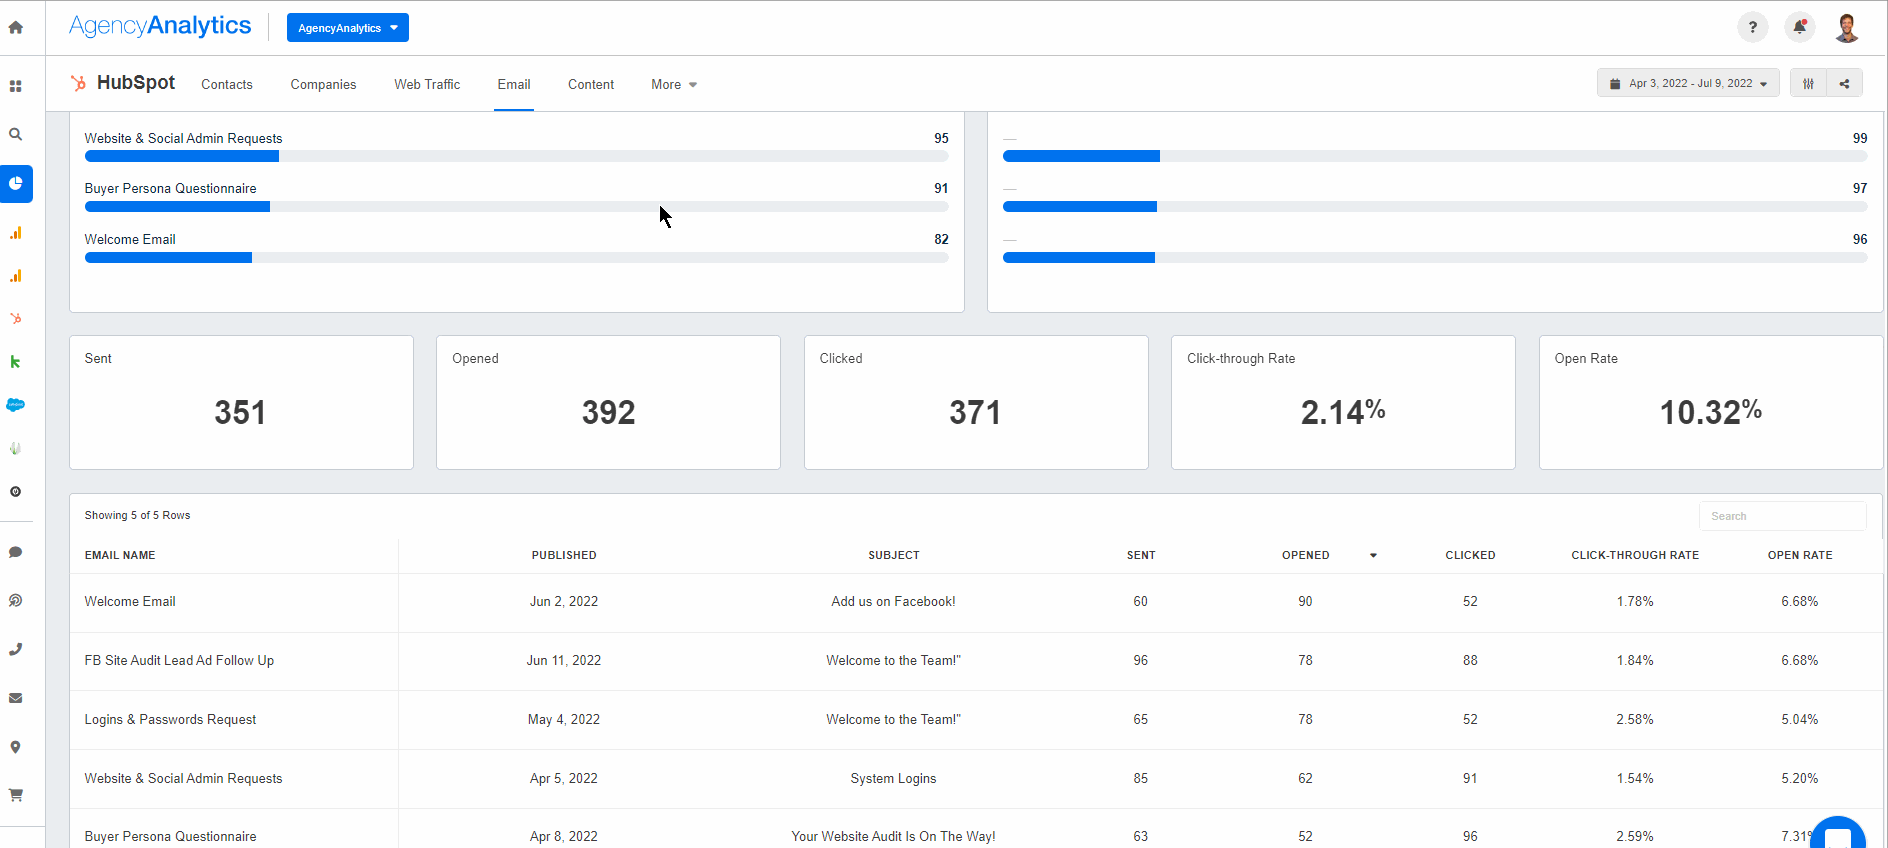Open the user profile avatar

pyautogui.click(x=1846, y=28)
